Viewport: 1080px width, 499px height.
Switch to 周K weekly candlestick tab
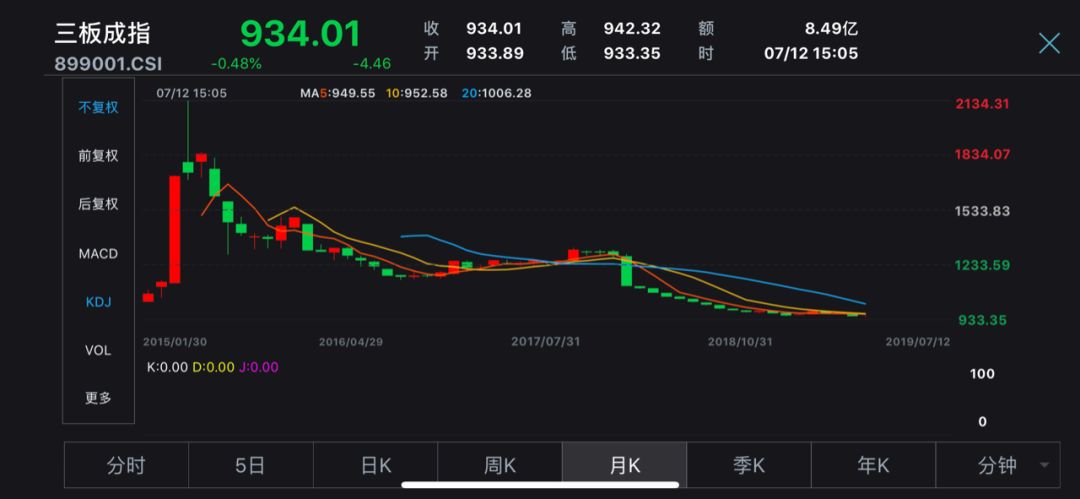pos(500,465)
